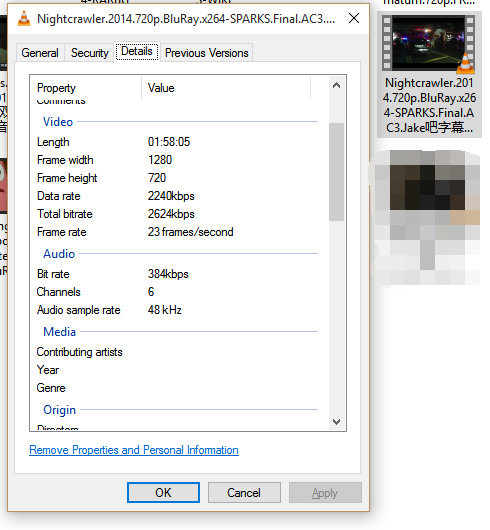490x530 pixels.
Task: Switch to the General tab
Action: (40, 53)
